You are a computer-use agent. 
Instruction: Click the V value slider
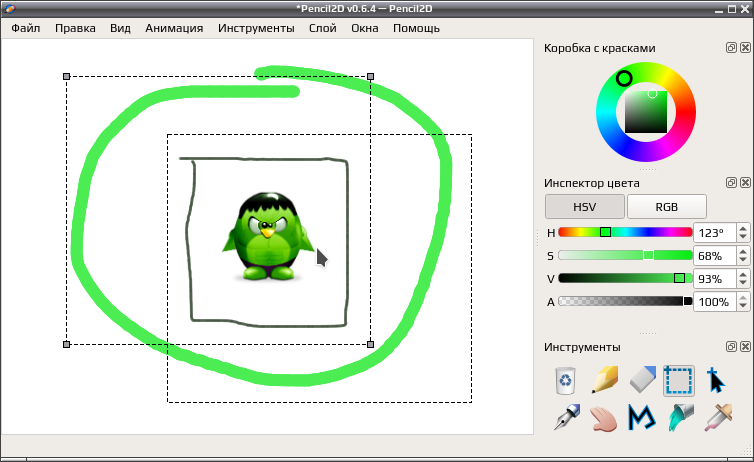click(625, 278)
